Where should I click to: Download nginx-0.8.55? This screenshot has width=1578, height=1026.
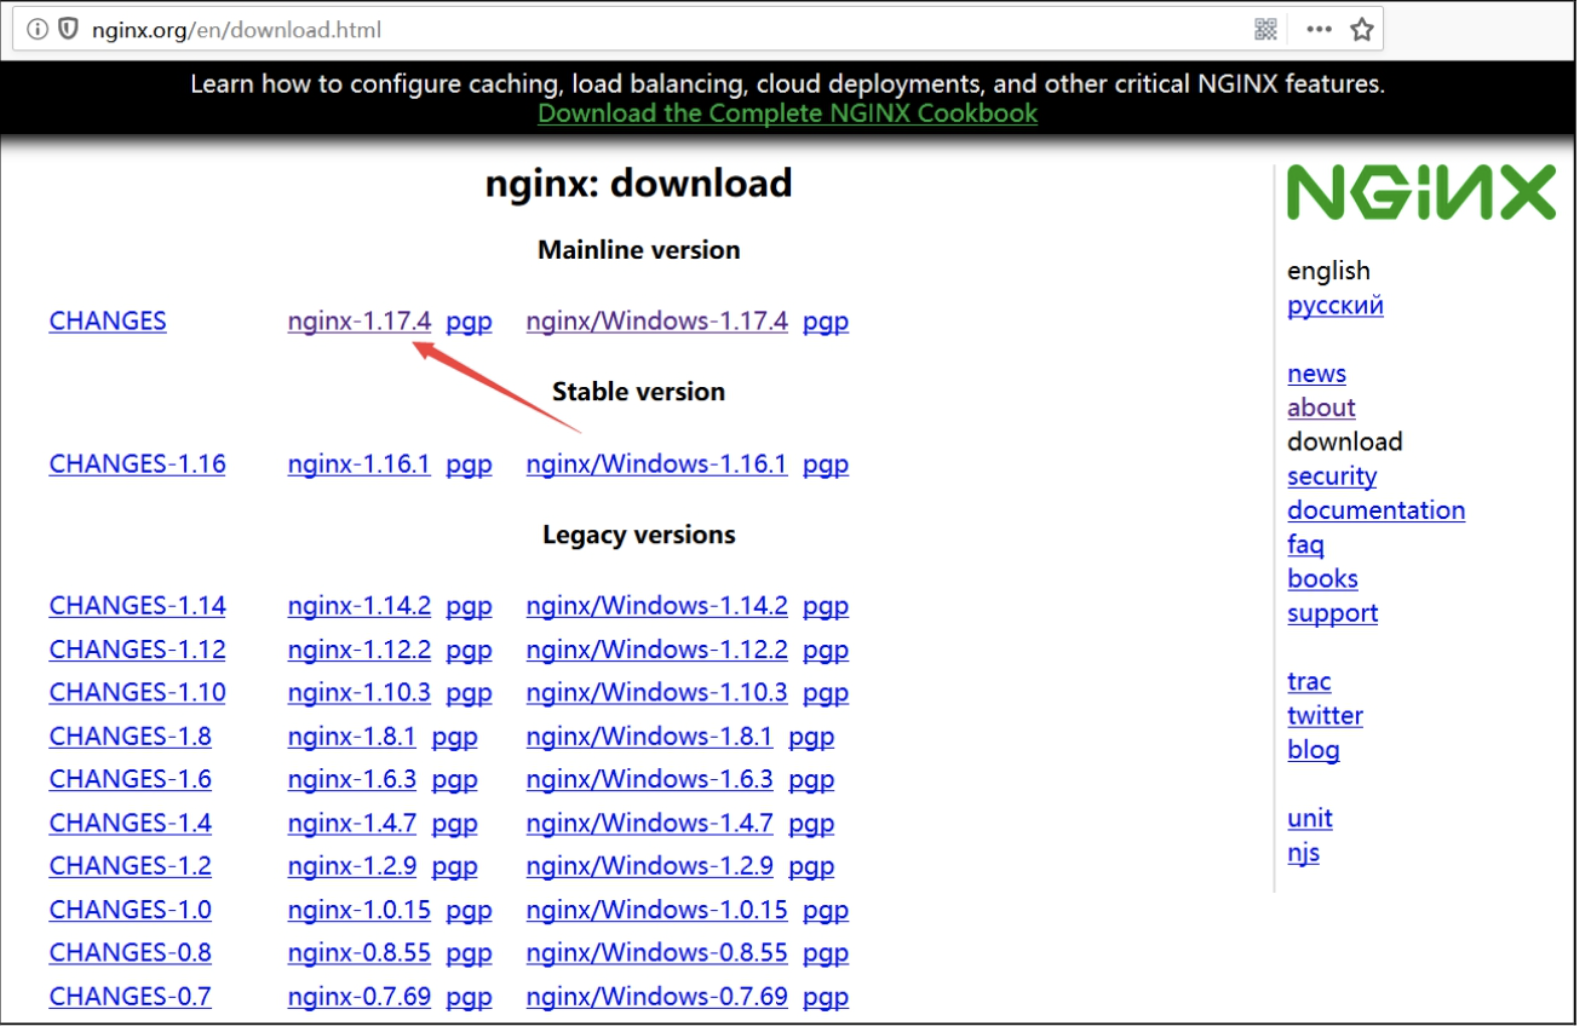359,954
